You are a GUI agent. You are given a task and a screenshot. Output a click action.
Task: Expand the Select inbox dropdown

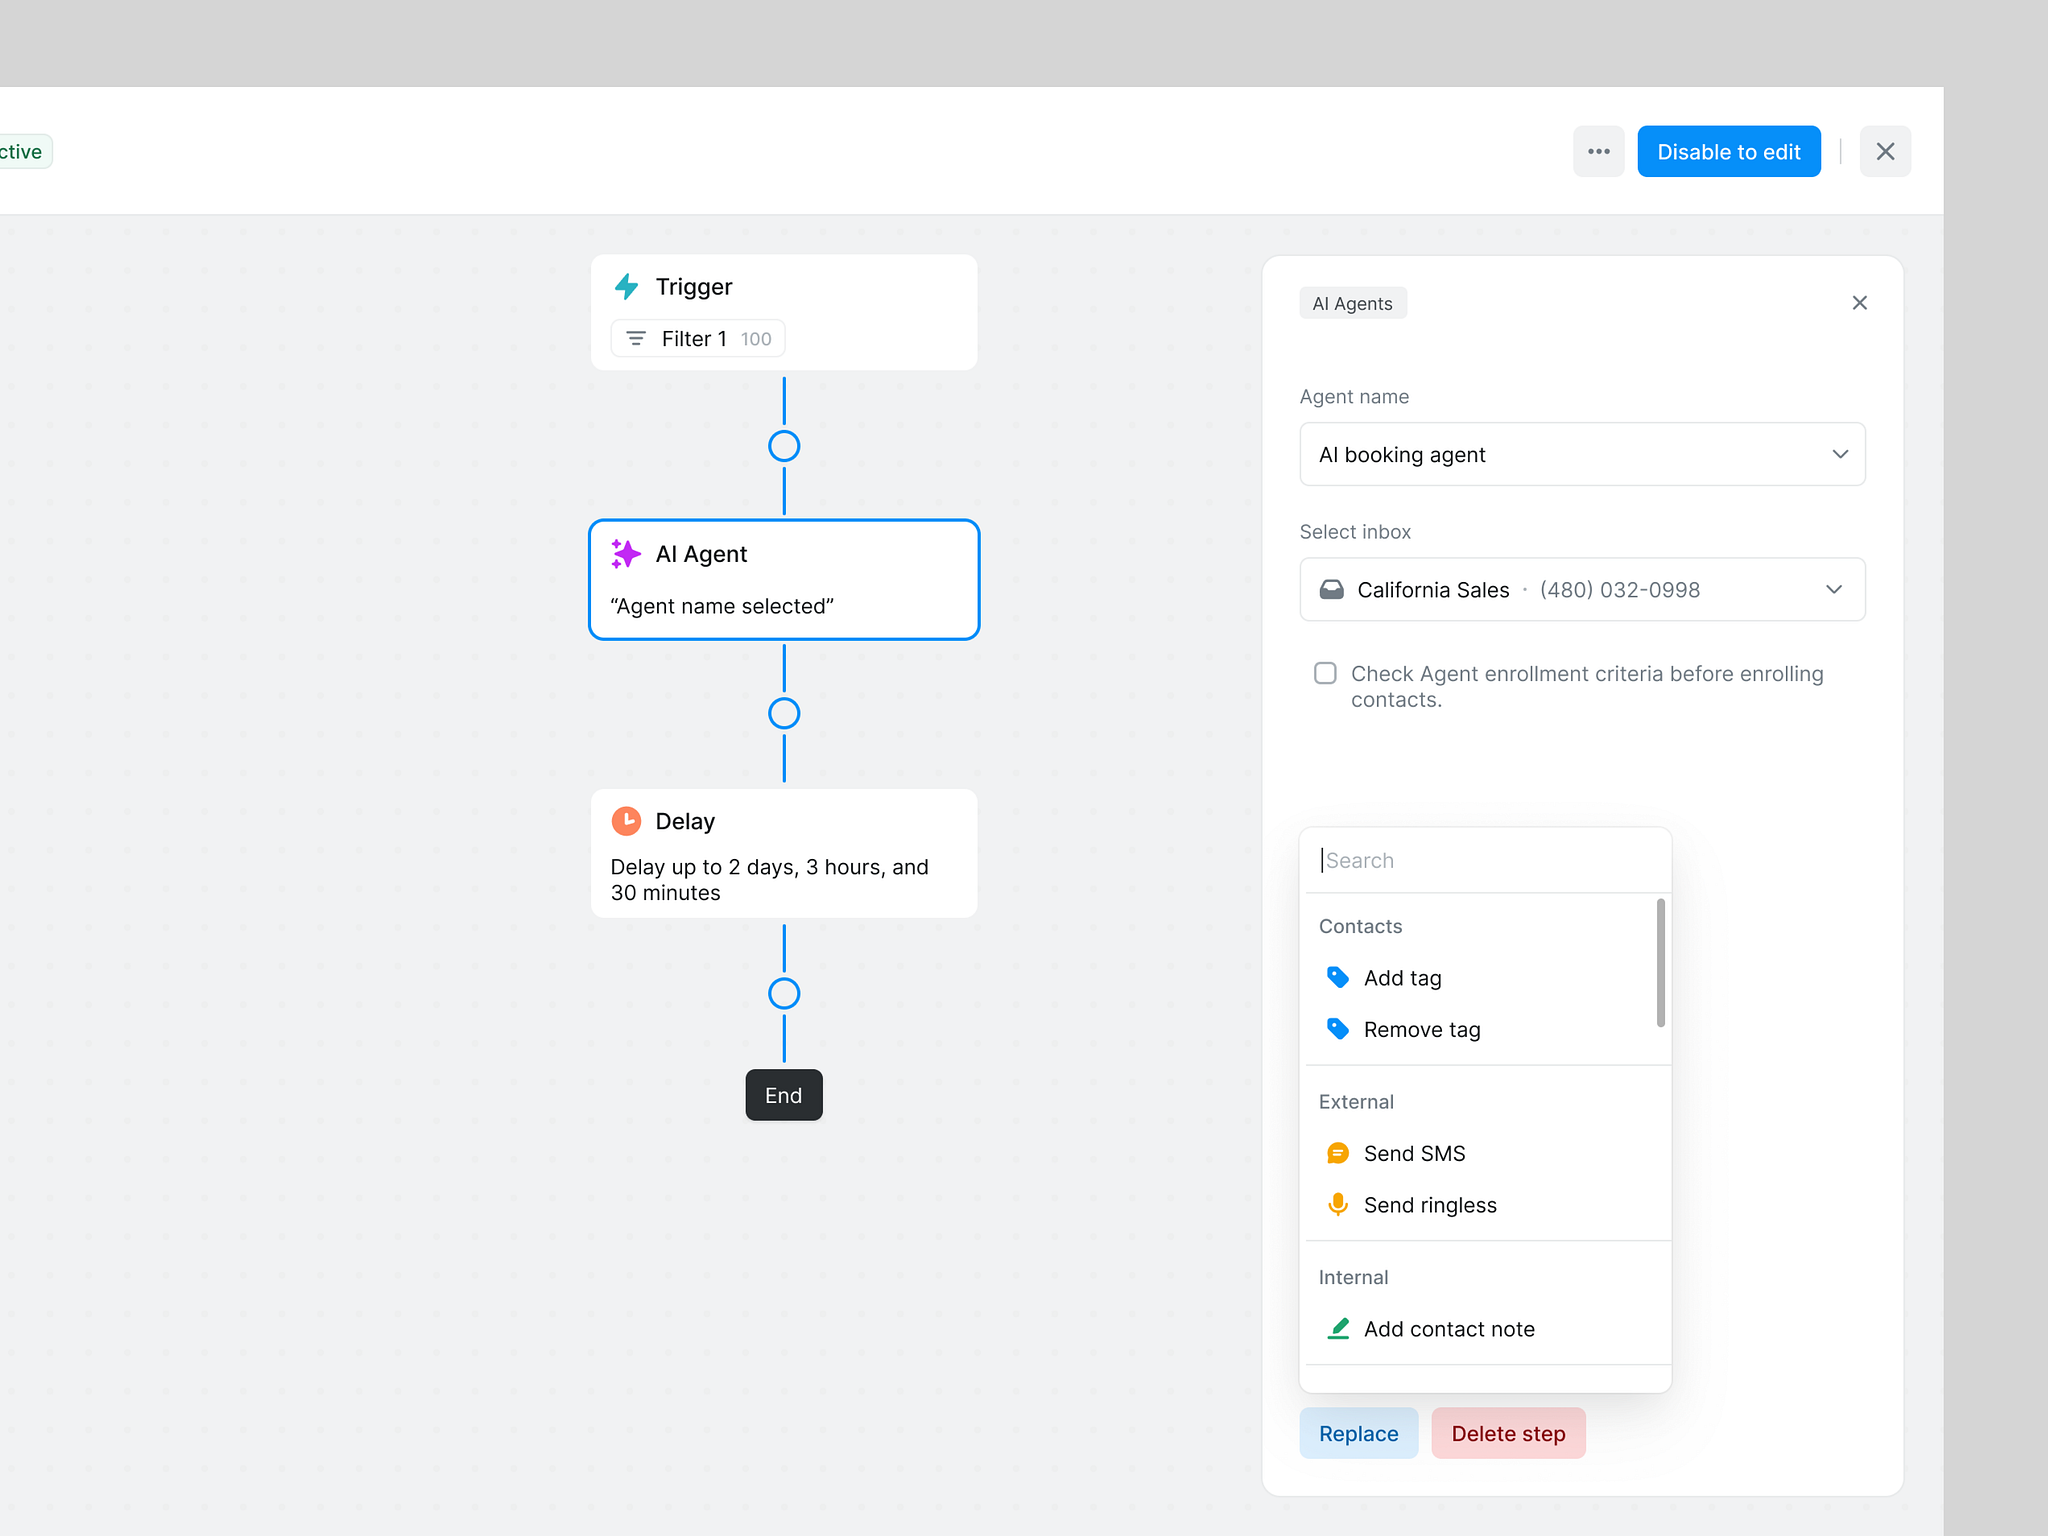click(1835, 589)
